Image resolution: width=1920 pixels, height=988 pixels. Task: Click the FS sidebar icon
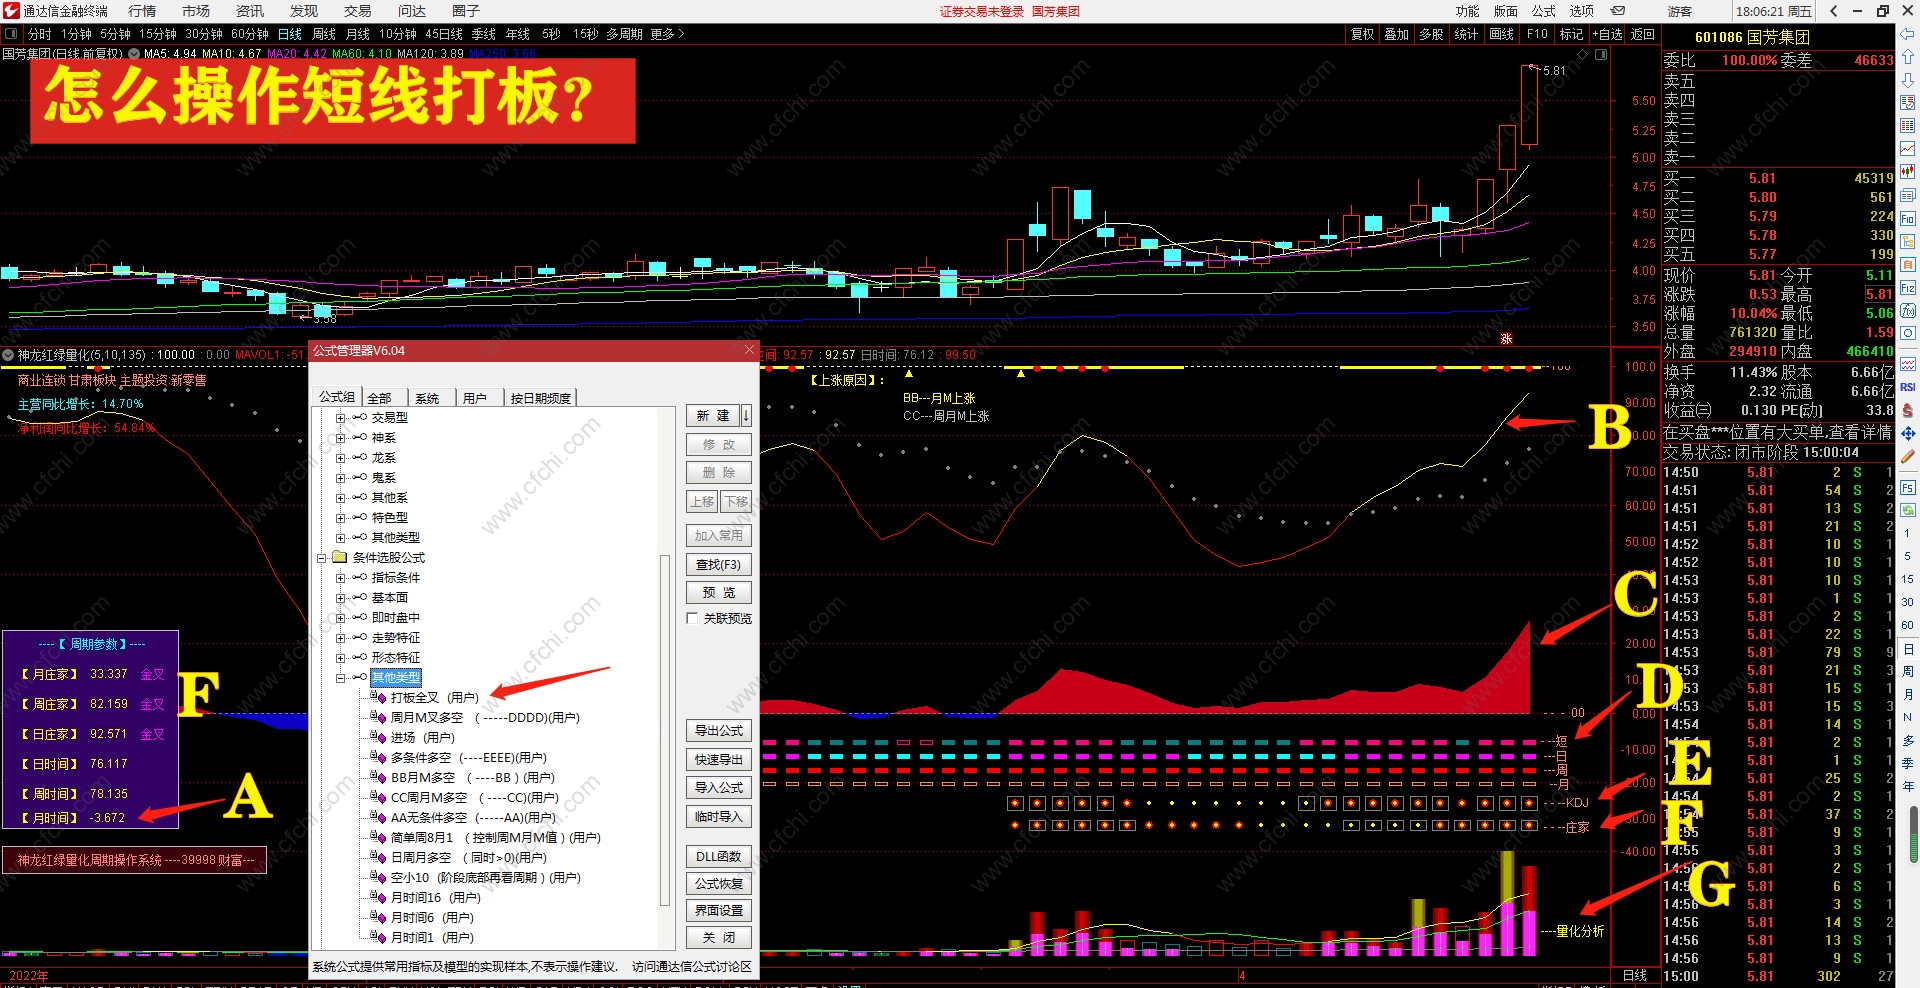1907,487
